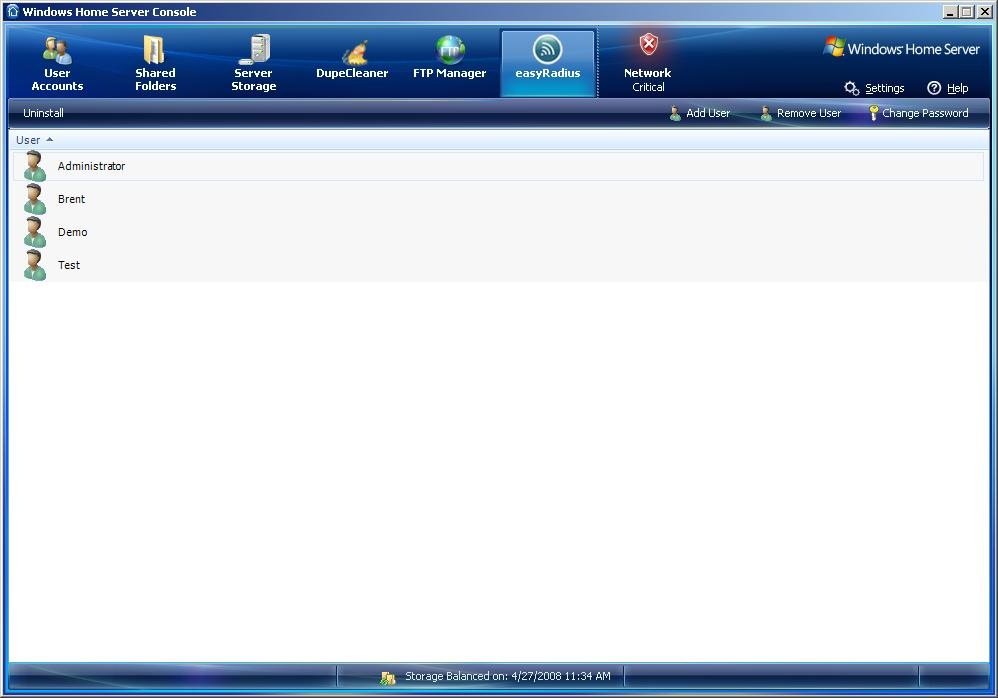Click the Help question mark icon
Viewport: 998px width, 698px height.
coord(934,88)
